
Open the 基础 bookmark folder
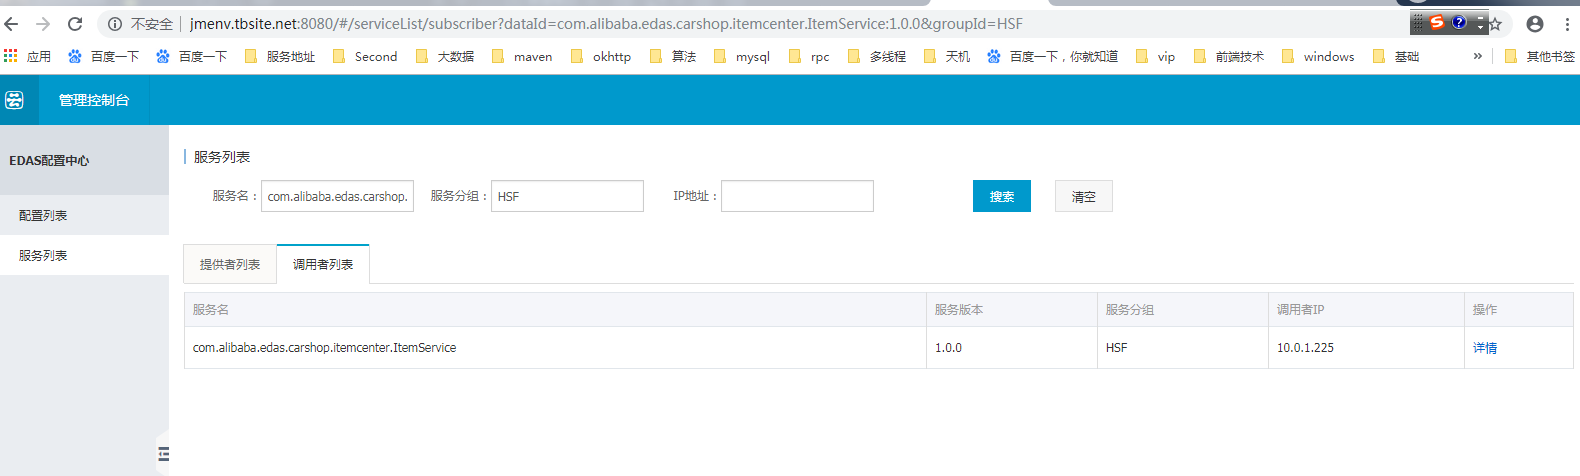(1396, 57)
